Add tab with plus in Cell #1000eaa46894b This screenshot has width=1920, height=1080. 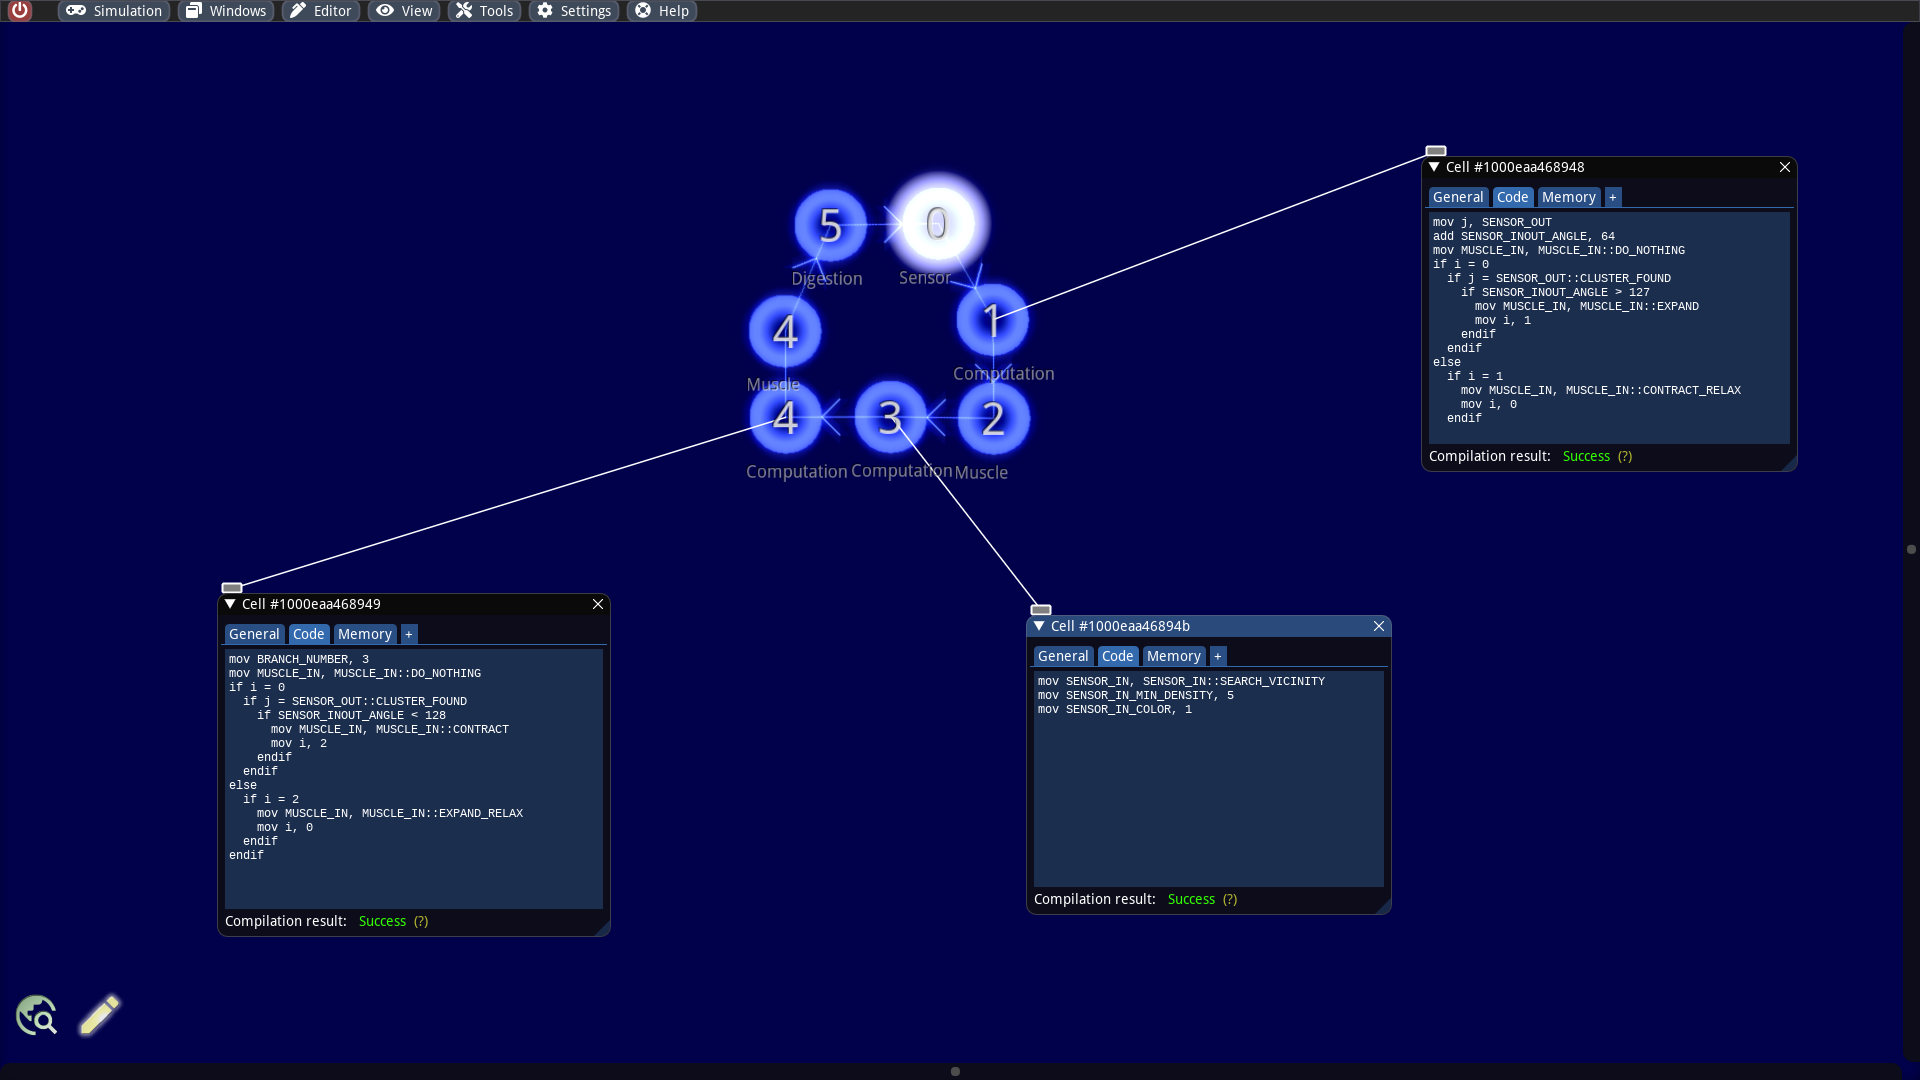point(1217,656)
